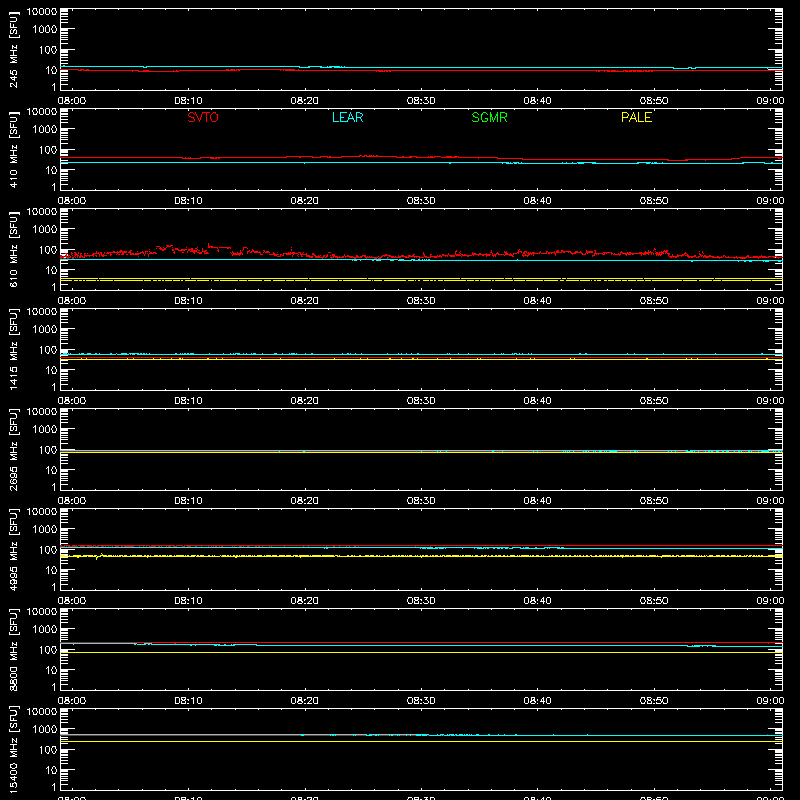Click 08:50 time label under 8800 MHz plot
Image resolution: width=800 pixels, height=800 pixels.
(654, 701)
